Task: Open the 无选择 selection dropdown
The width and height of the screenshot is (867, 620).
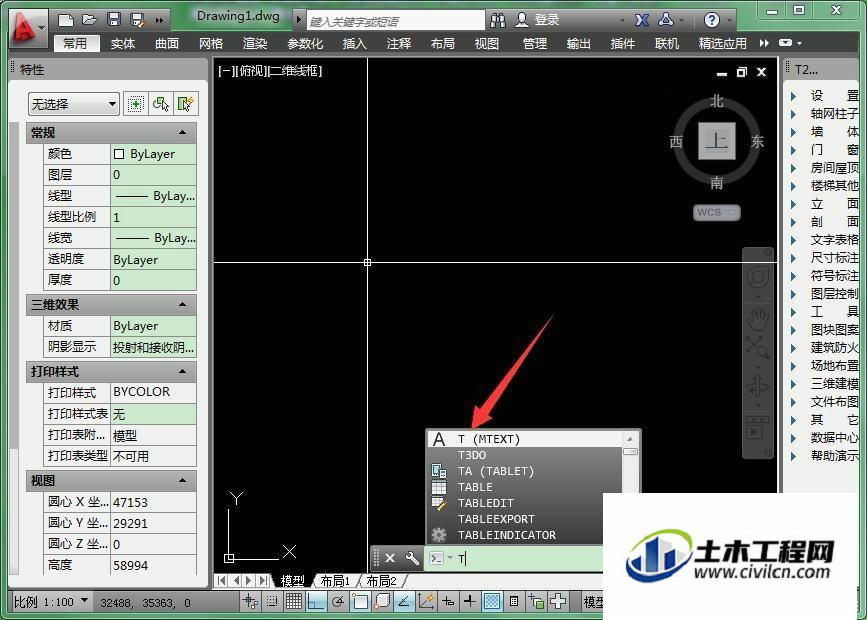Action: [74, 103]
